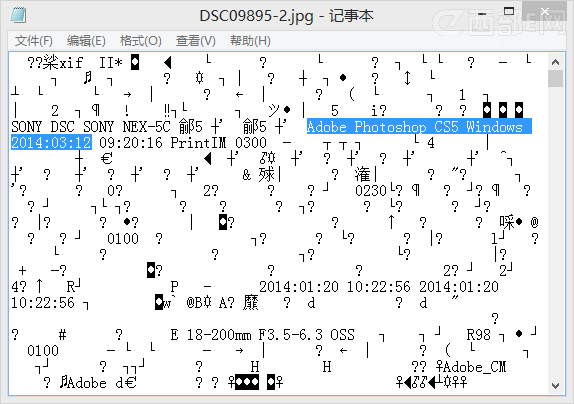The width and height of the screenshot is (574, 404).
Task: Click the scroll down arrow
Action: pos(555,386)
